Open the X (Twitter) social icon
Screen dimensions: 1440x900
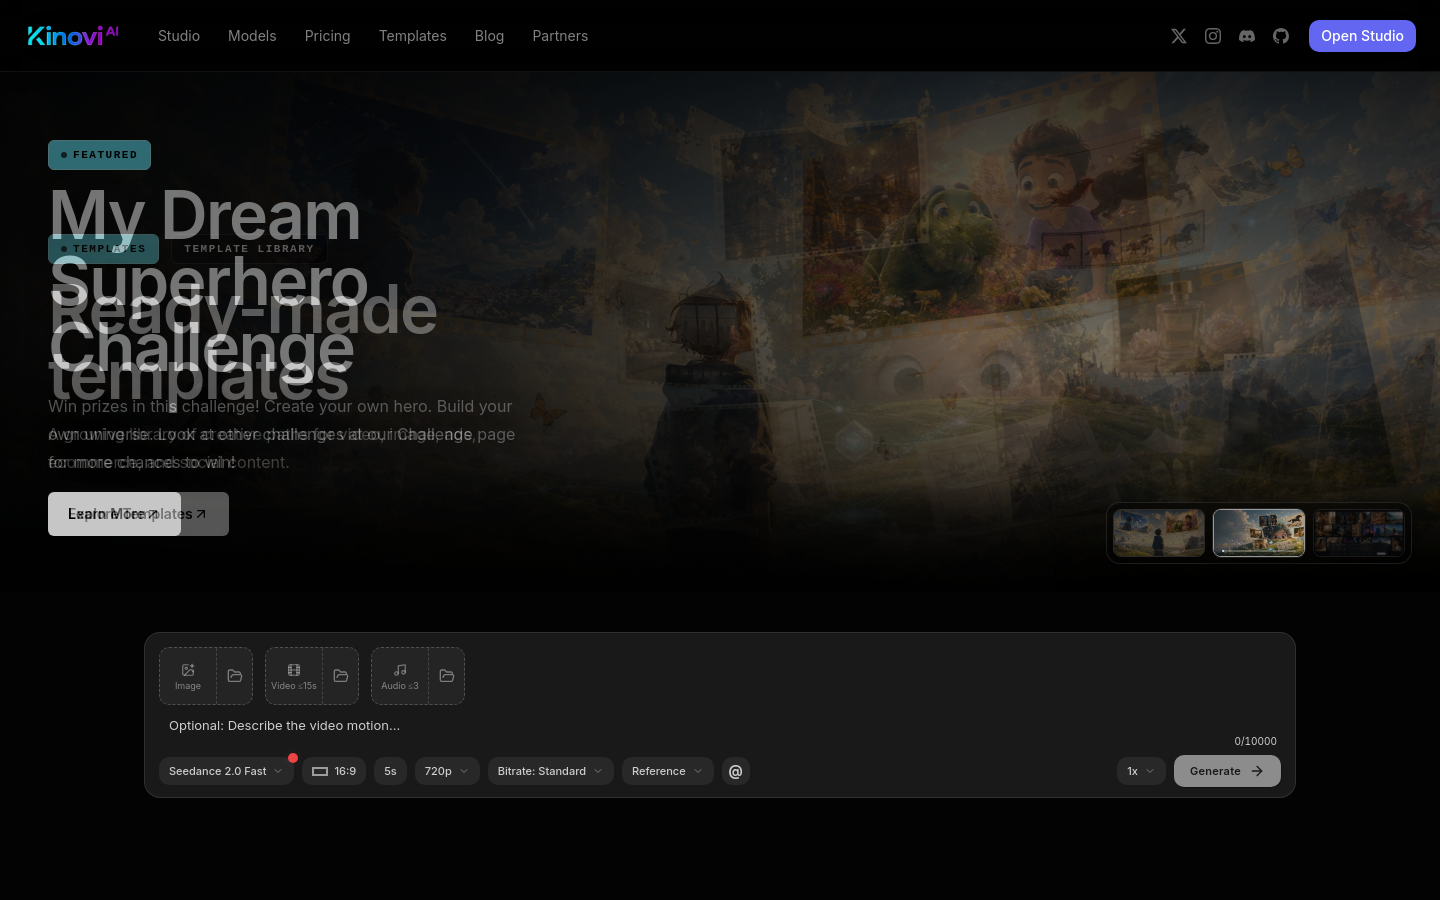point(1179,36)
